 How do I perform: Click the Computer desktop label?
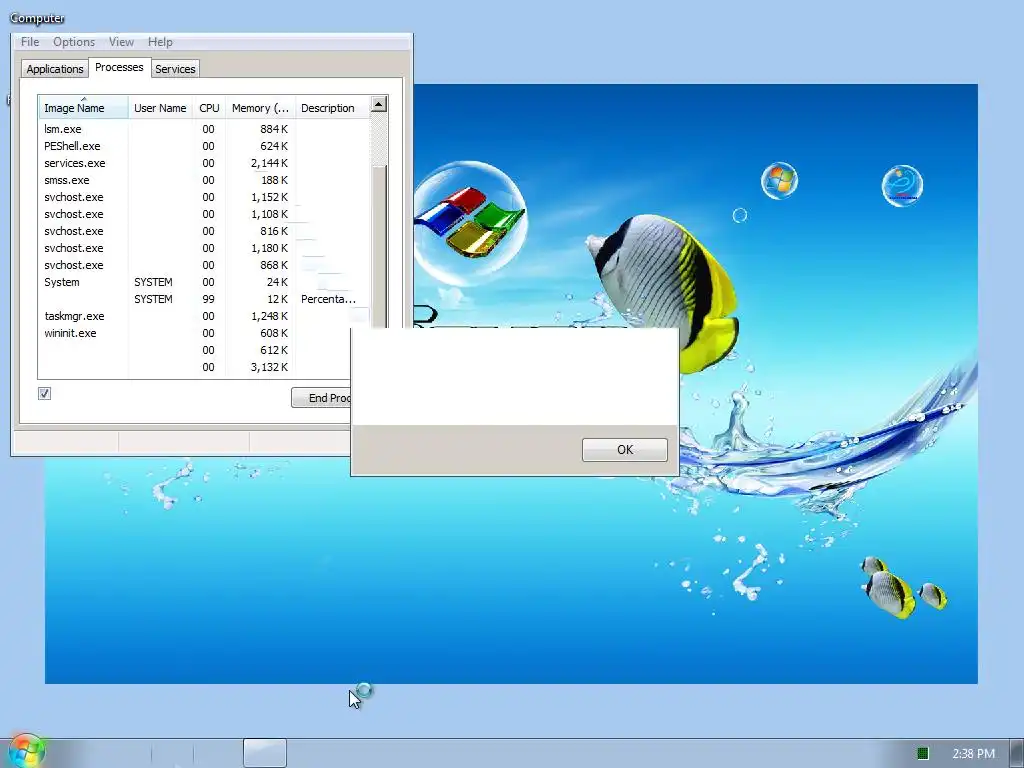point(37,18)
